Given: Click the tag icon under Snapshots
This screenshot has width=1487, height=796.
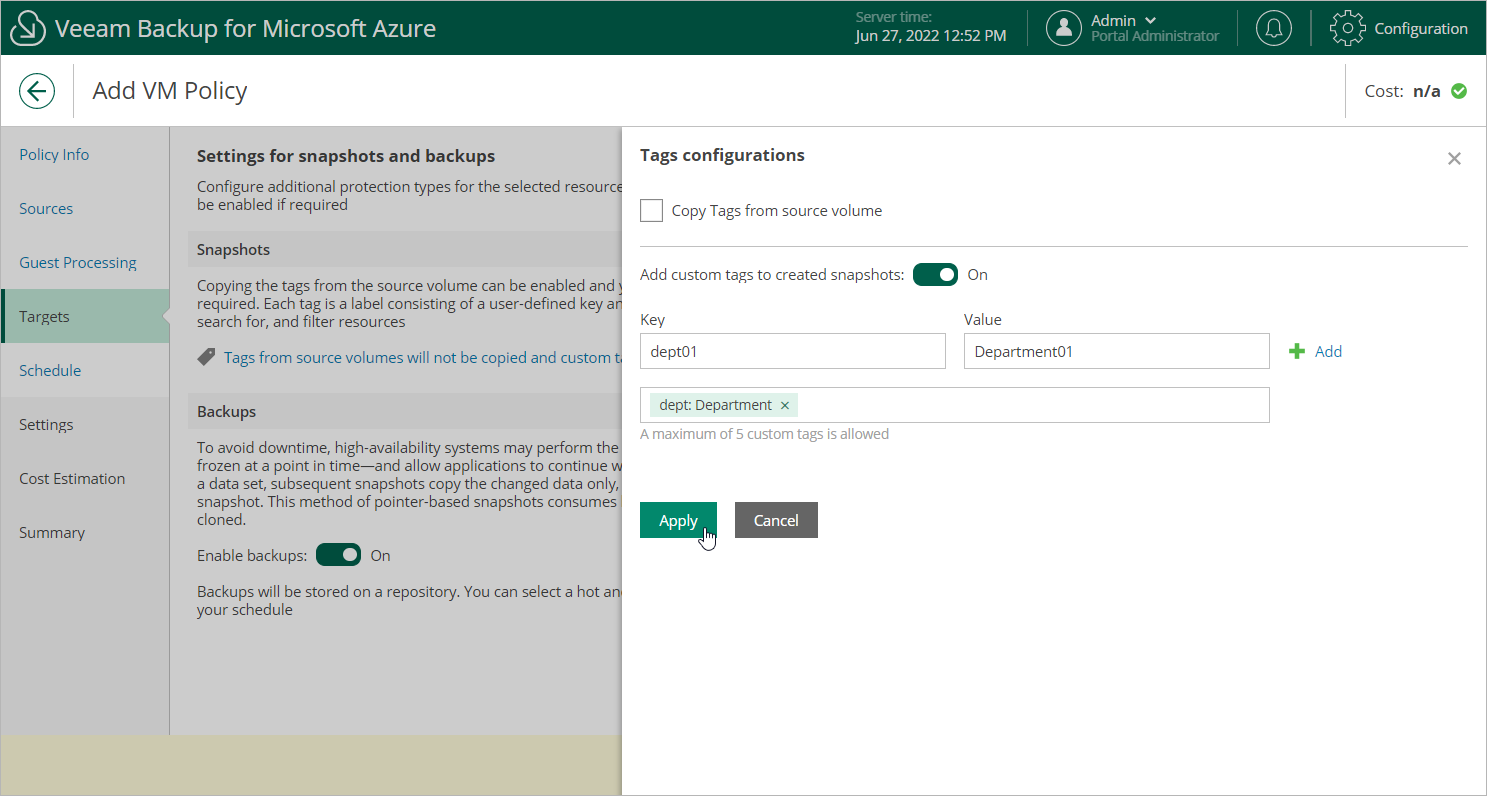Looking at the screenshot, I should pyautogui.click(x=206, y=357).
